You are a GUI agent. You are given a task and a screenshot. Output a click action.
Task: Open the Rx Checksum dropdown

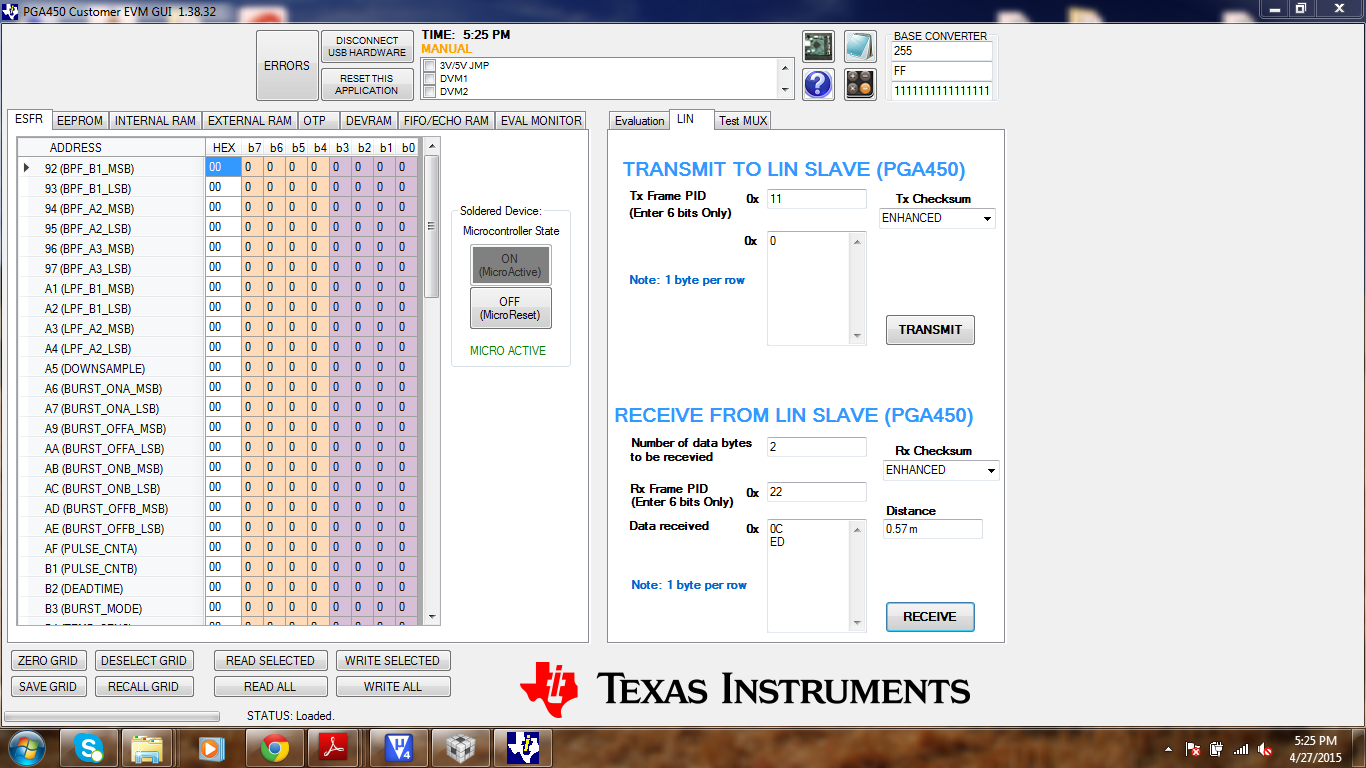click(991, 470)
